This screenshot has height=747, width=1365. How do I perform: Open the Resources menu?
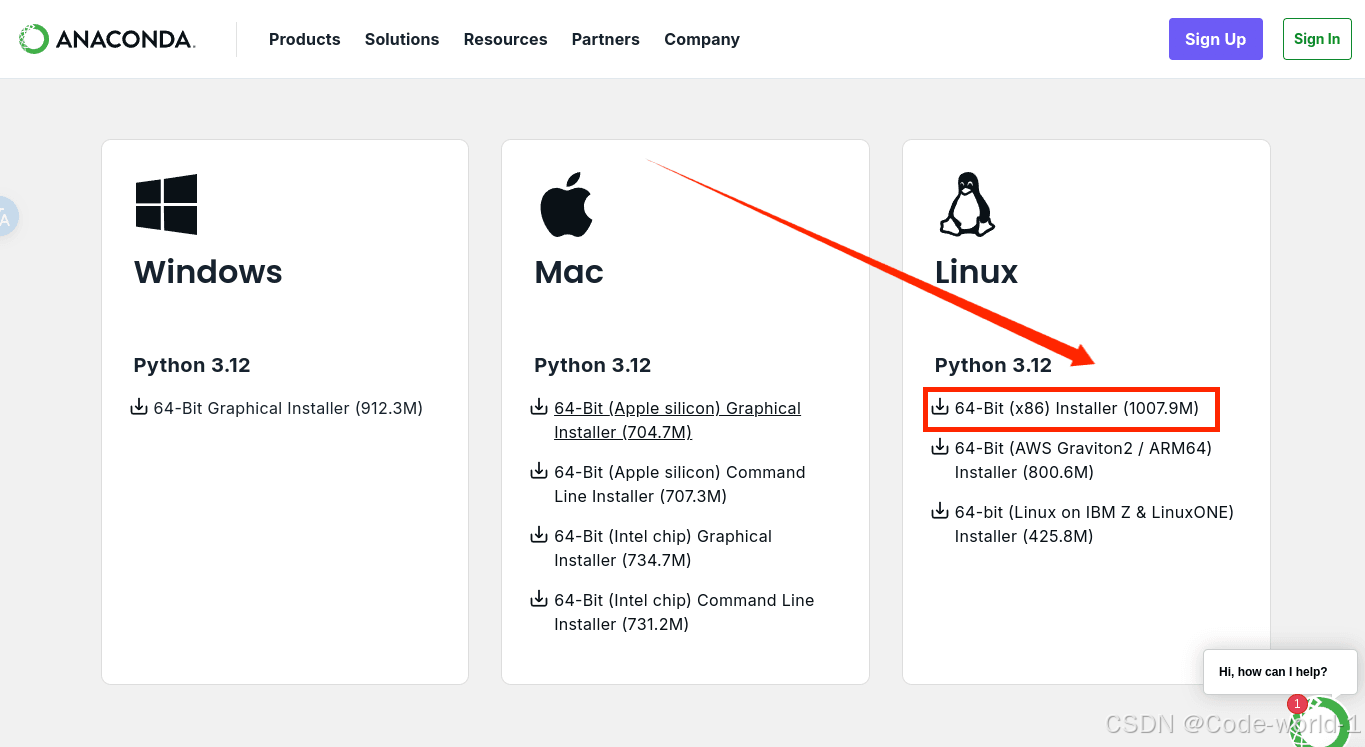505,39
